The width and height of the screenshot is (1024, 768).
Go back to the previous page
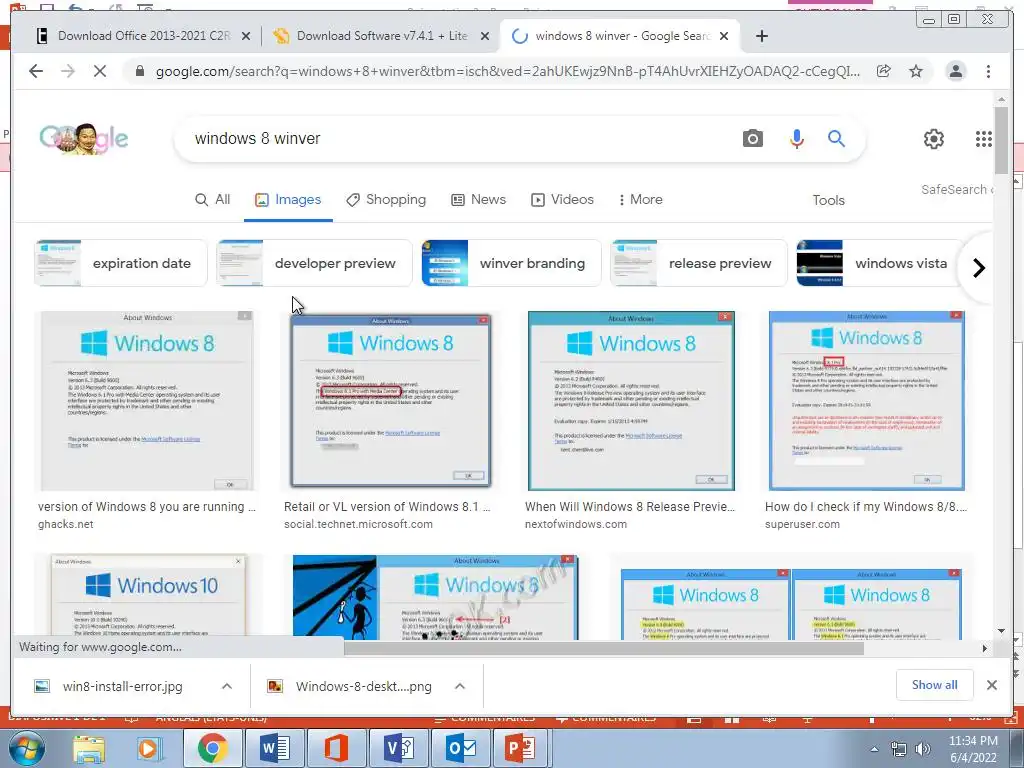[x=36, y=71]
